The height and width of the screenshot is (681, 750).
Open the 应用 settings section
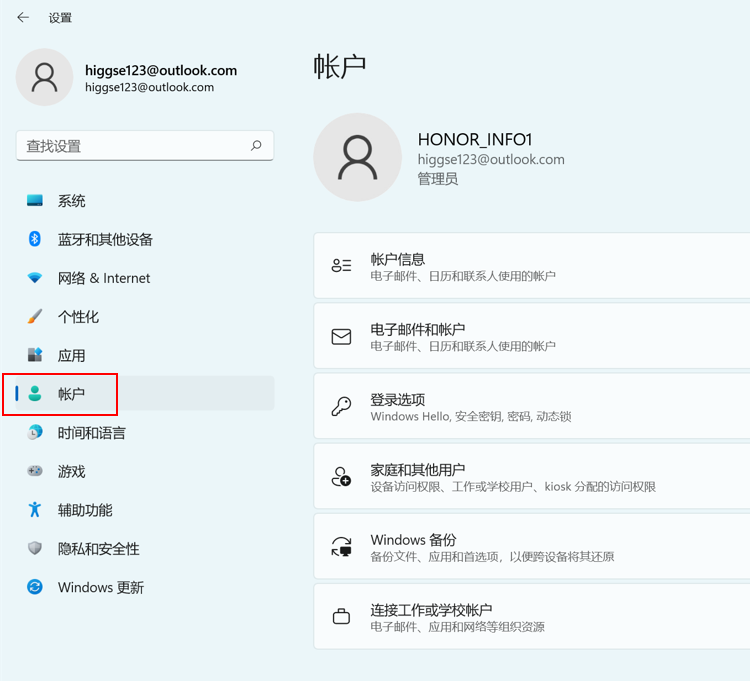(71, 355)
